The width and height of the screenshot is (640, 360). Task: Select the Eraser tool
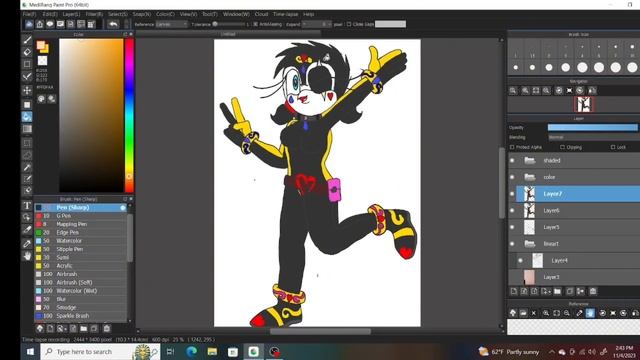click(27, 52)
